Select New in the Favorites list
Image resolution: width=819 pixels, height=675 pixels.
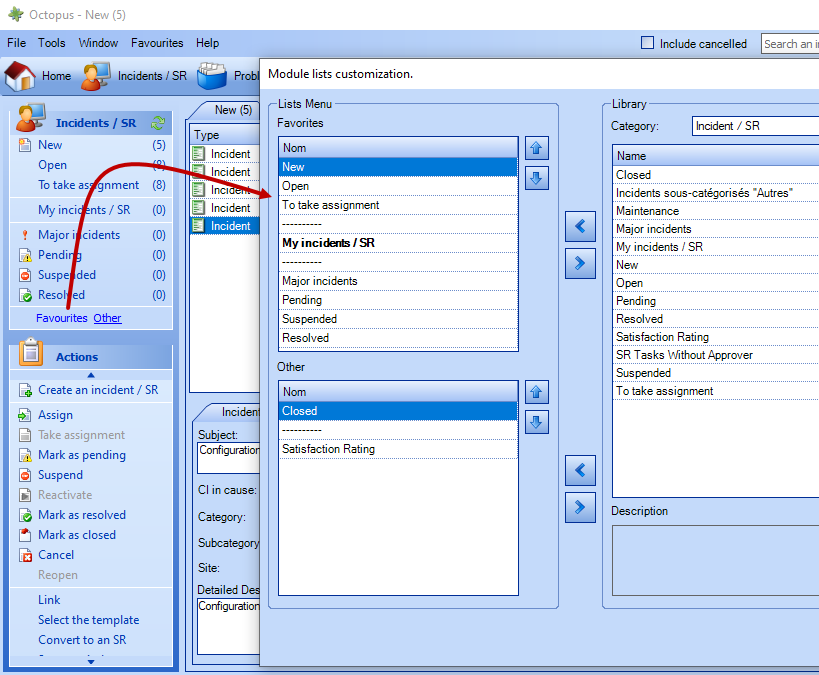[398, 167]
